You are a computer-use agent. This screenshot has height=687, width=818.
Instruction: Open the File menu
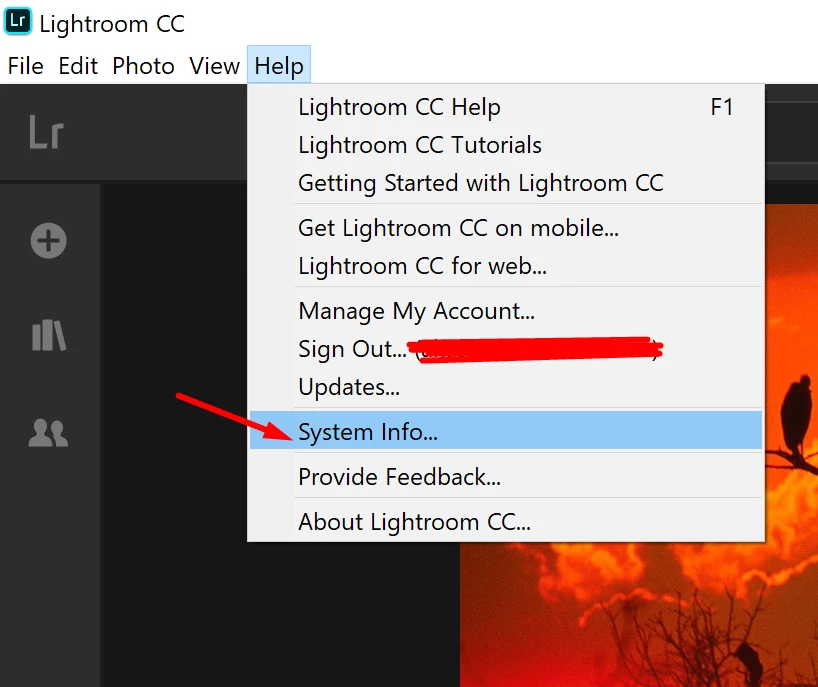tap(25, 66)
